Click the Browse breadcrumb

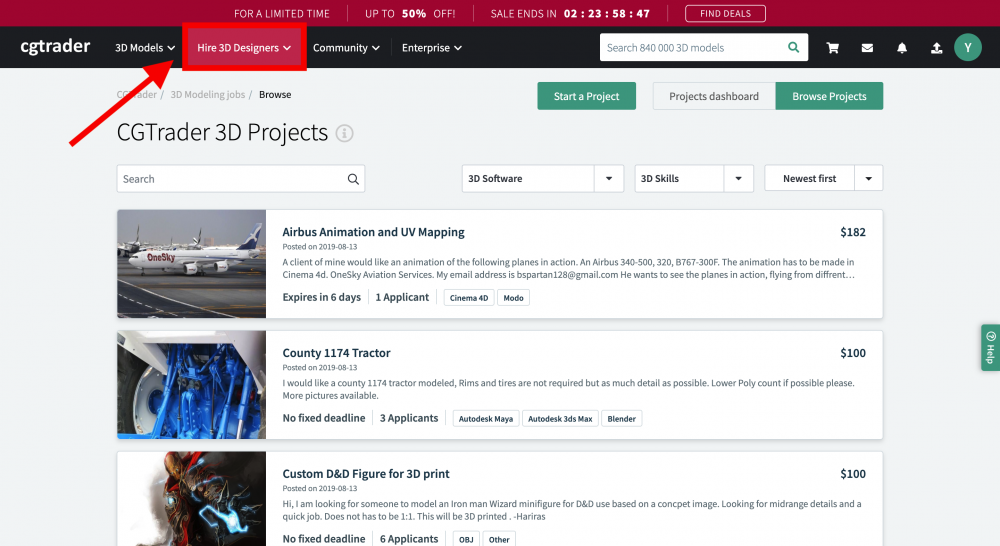point(275,94)
